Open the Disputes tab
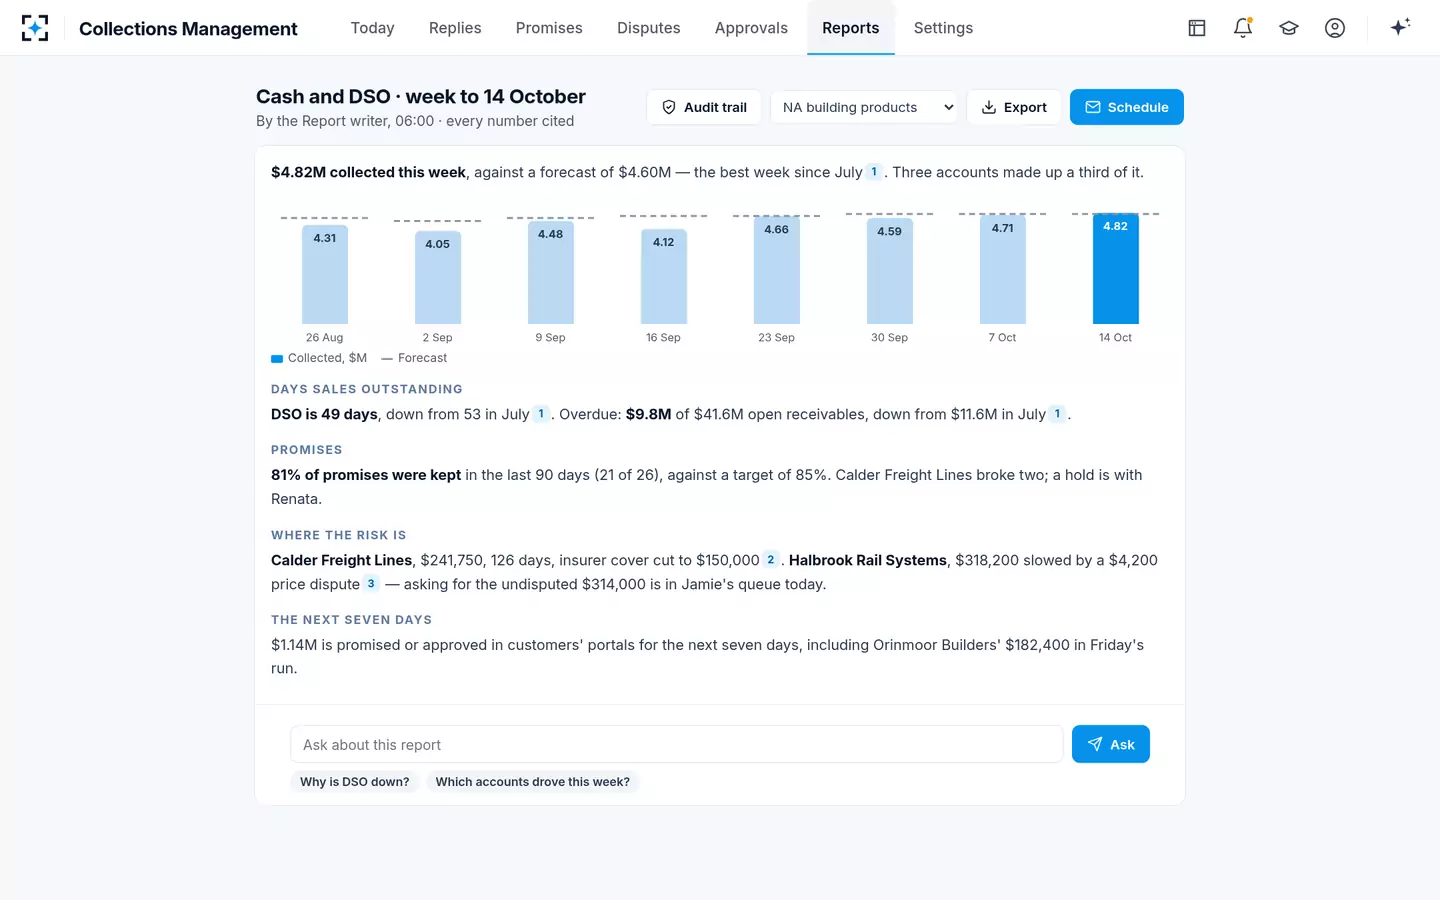The width and height of the screenshot is (1440, 900). pos(649,28)
